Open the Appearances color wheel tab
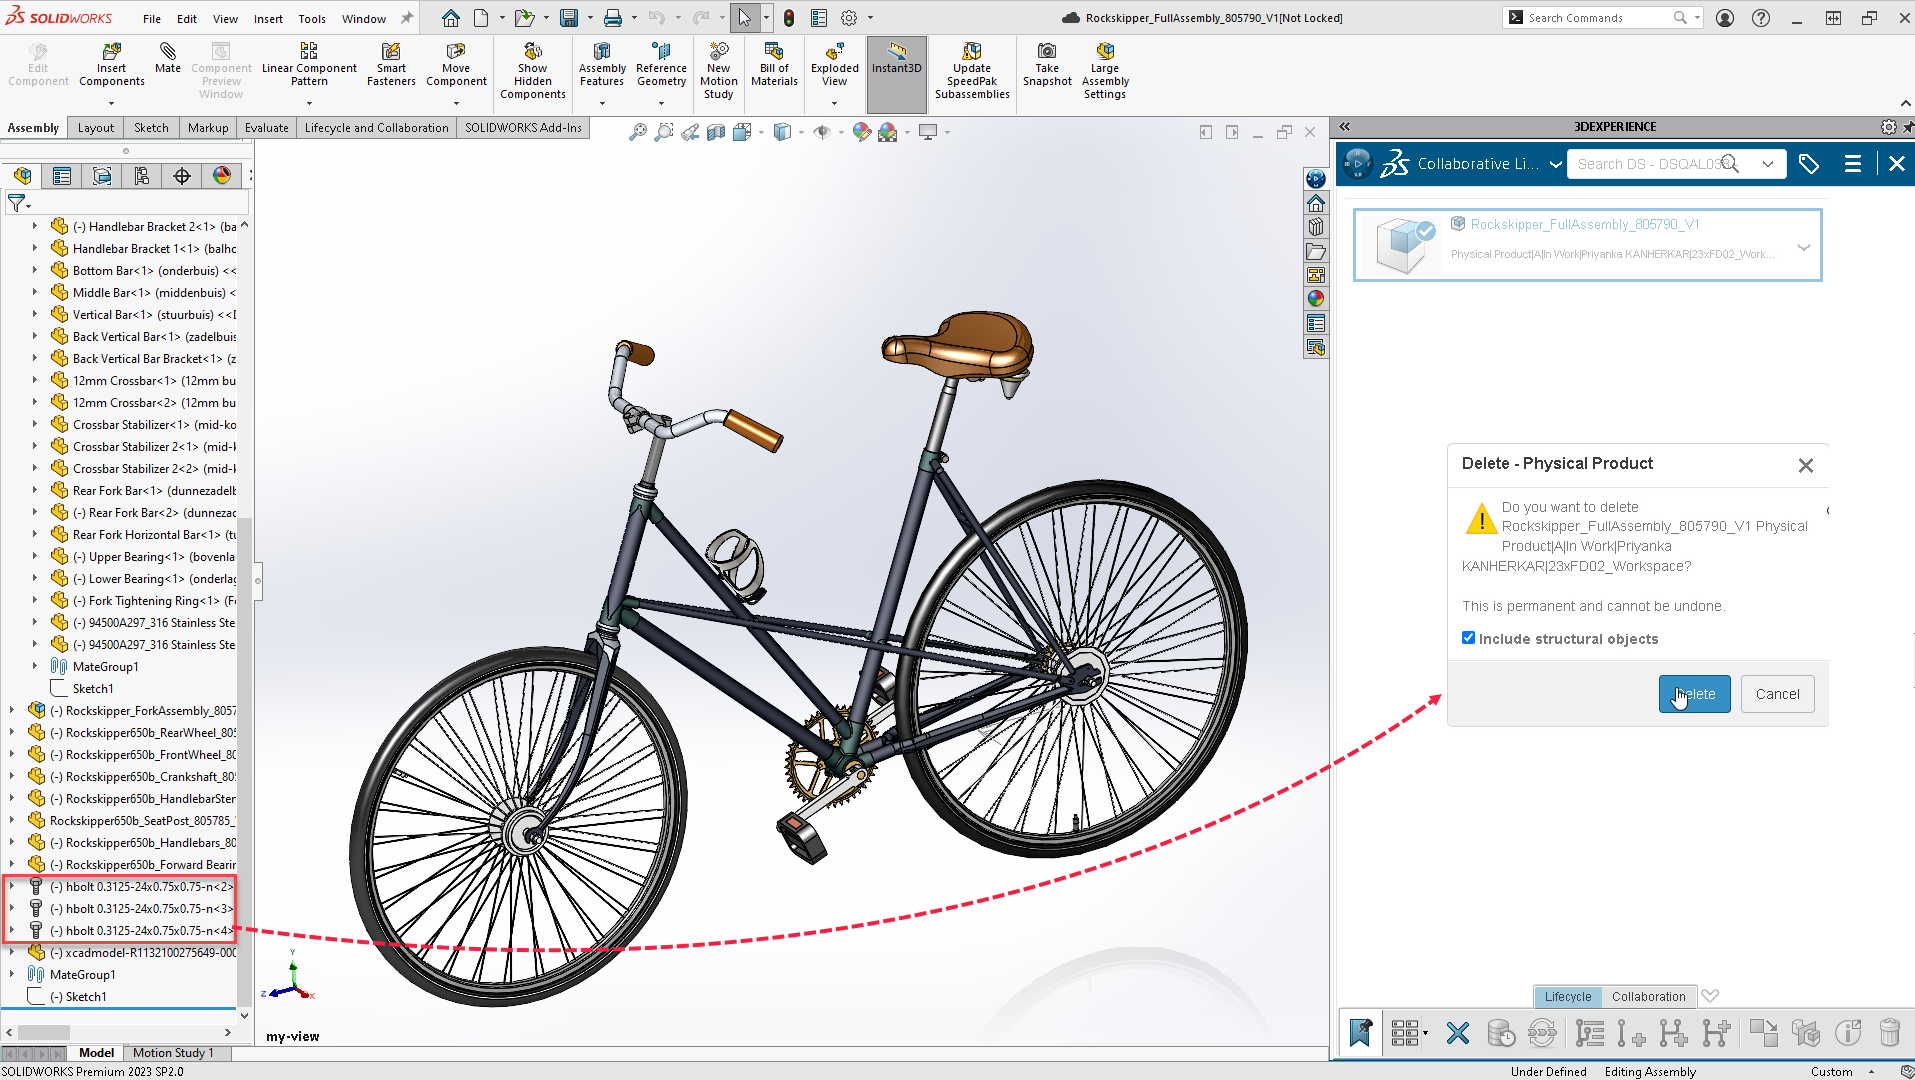Viewport: 1915px width, 1080px height. [x=222, y=176]
